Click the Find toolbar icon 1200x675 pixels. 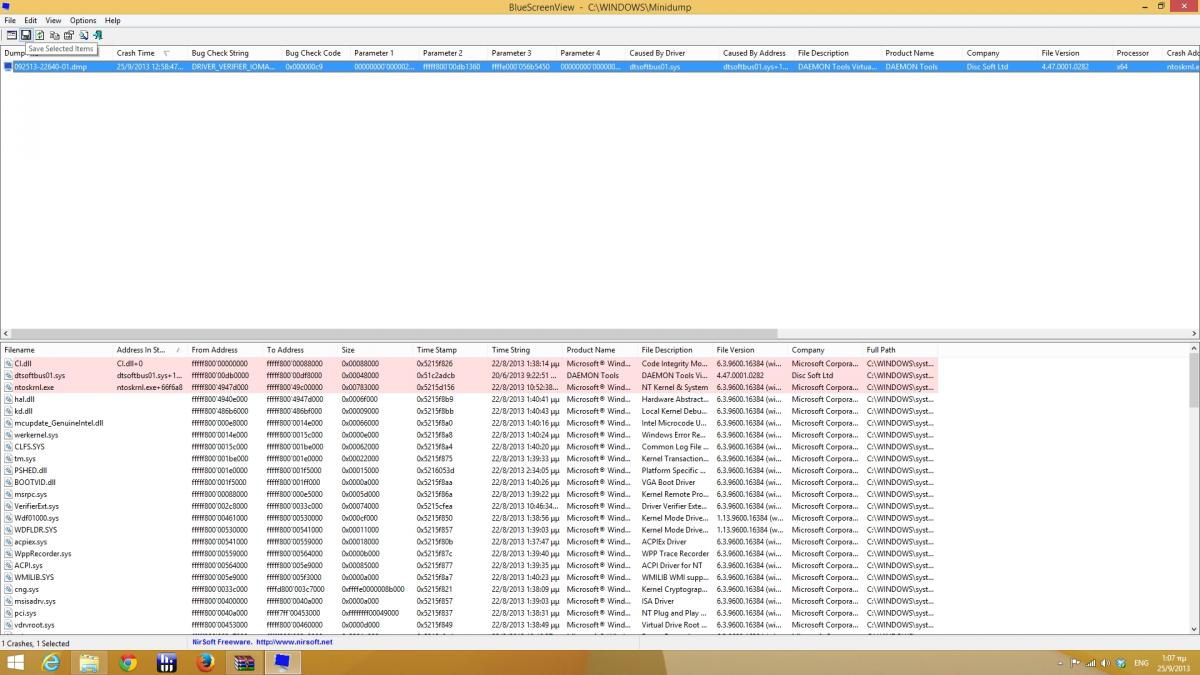coord(84,35)
